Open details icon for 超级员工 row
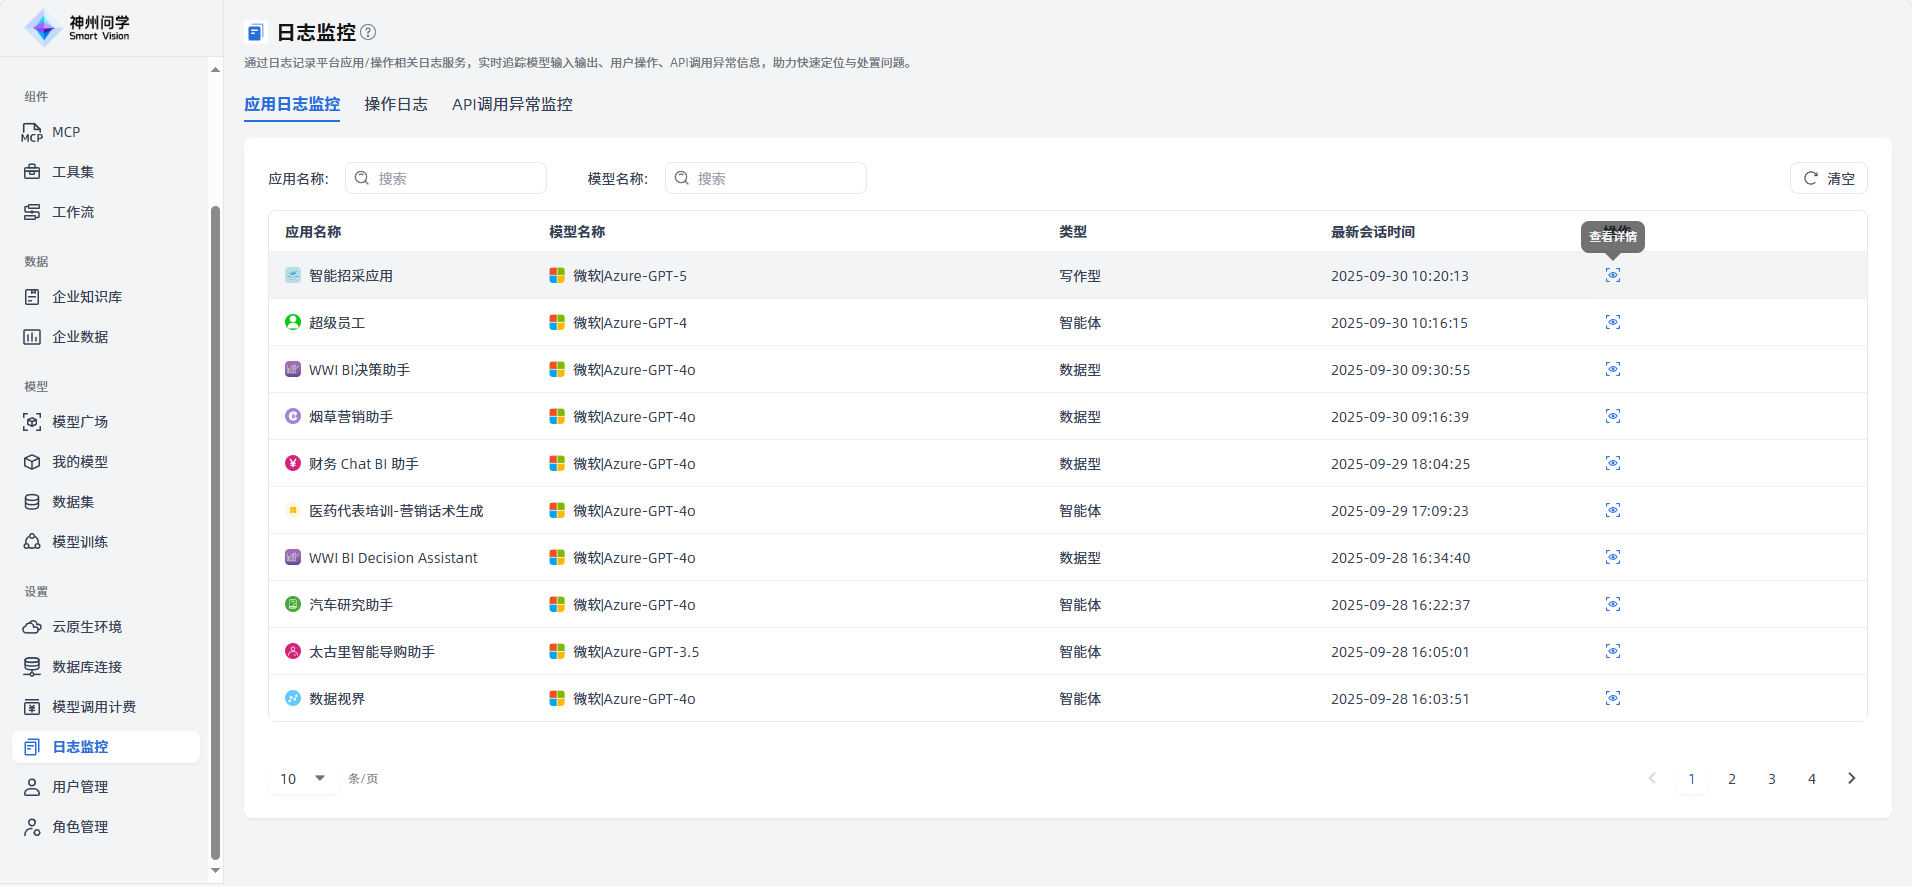This screenshot has height=886, width=1912. click(x=1612, y=322)
